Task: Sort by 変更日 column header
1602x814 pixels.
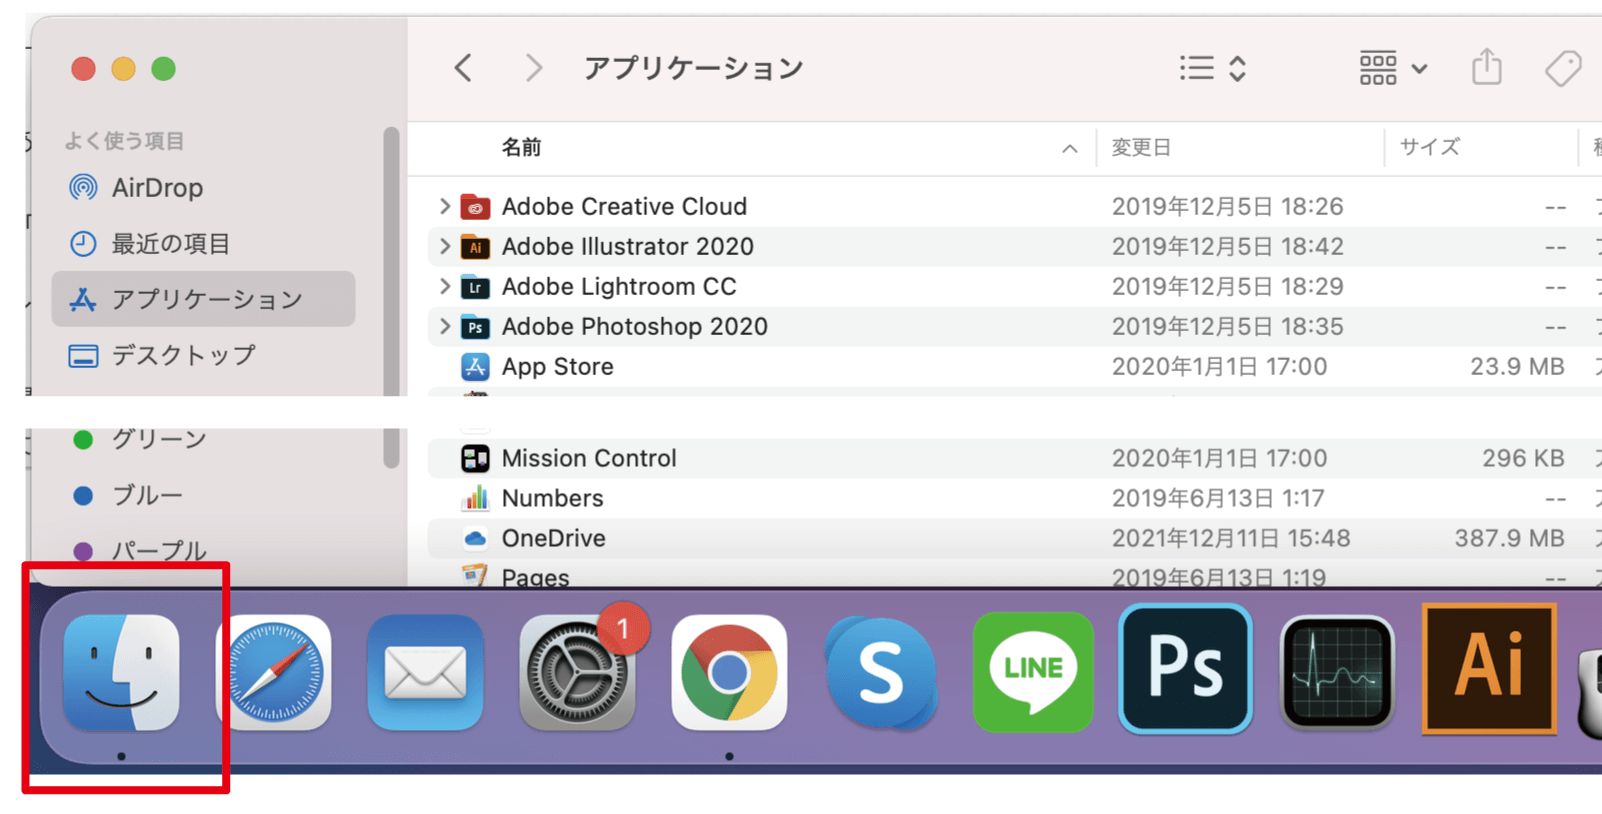Action: pyautogui.click(x=1141, y=148)
